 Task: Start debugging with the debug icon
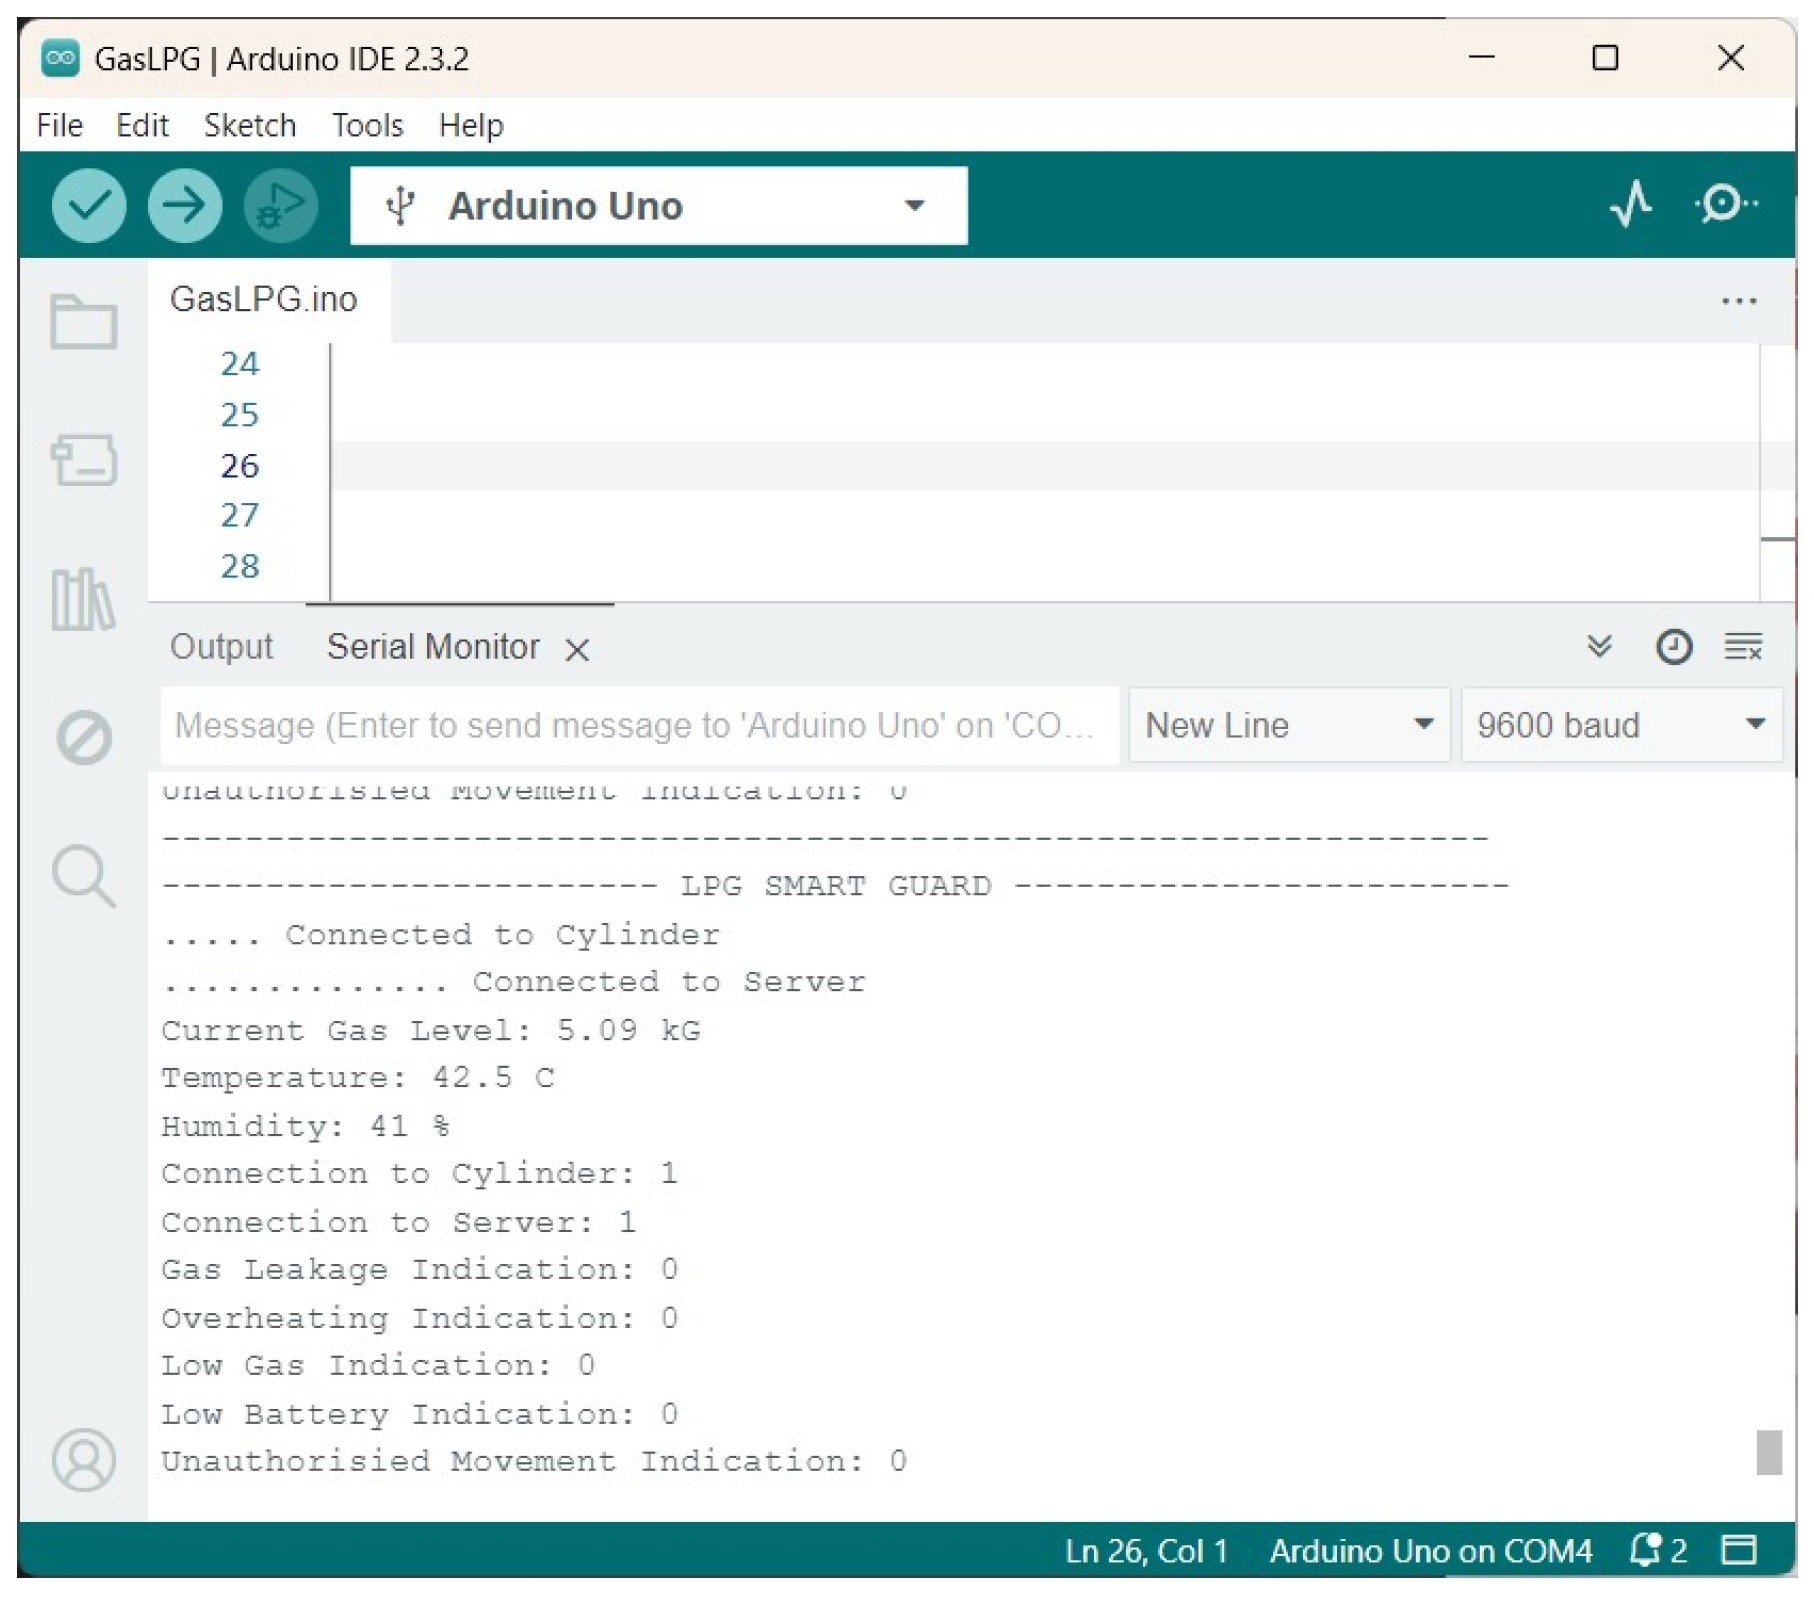coord(281,205)
